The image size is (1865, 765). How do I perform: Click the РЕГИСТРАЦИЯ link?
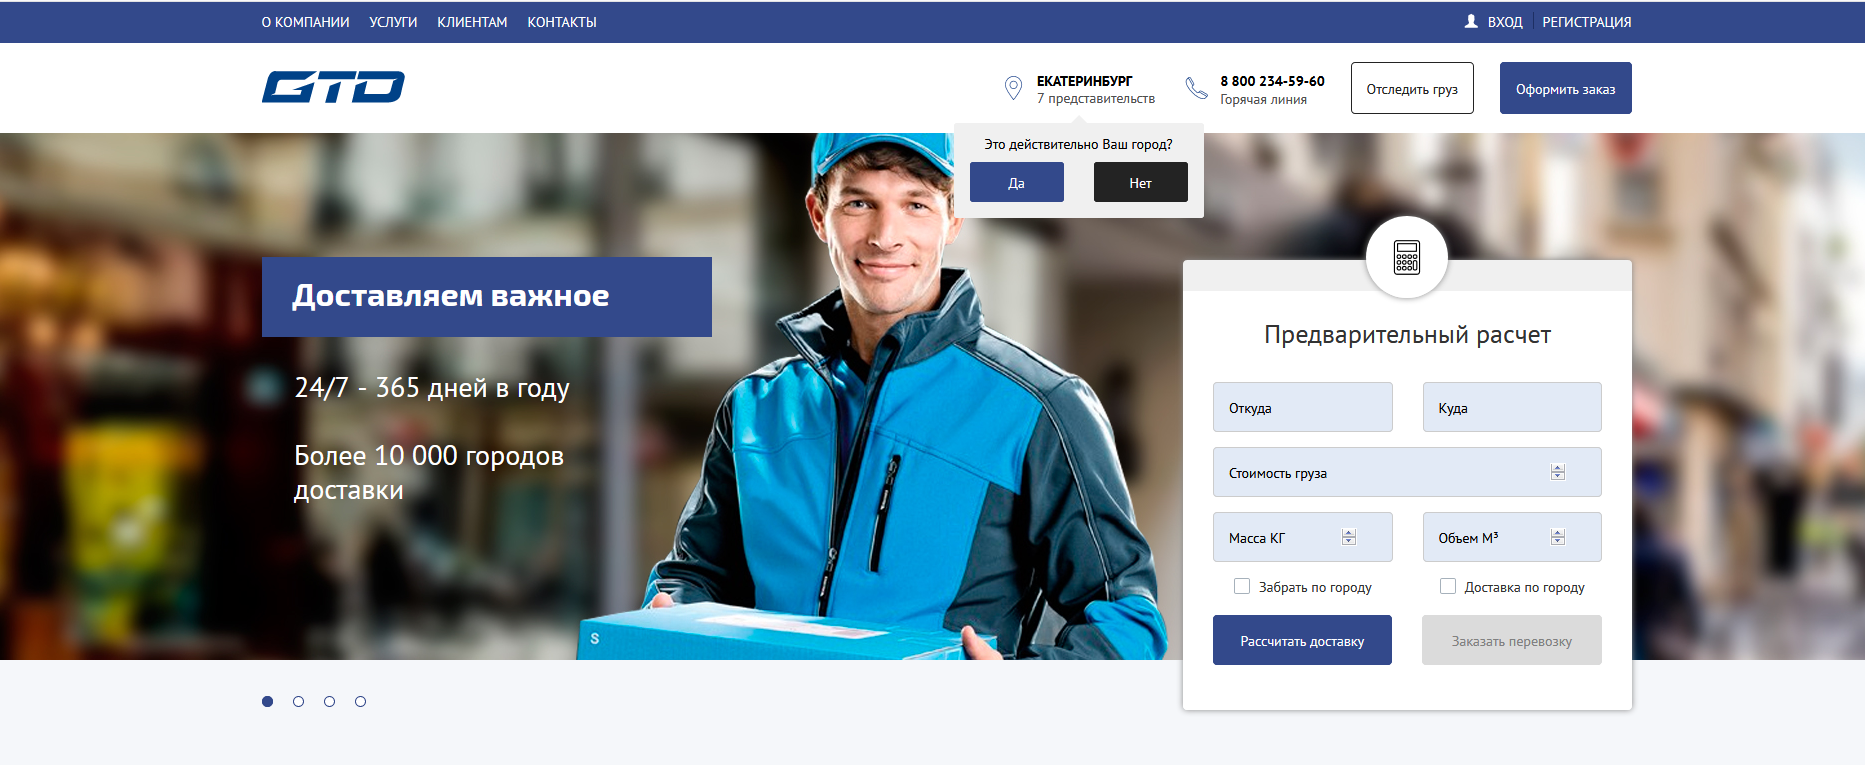pyautogui.click(x=1587, y=22)
